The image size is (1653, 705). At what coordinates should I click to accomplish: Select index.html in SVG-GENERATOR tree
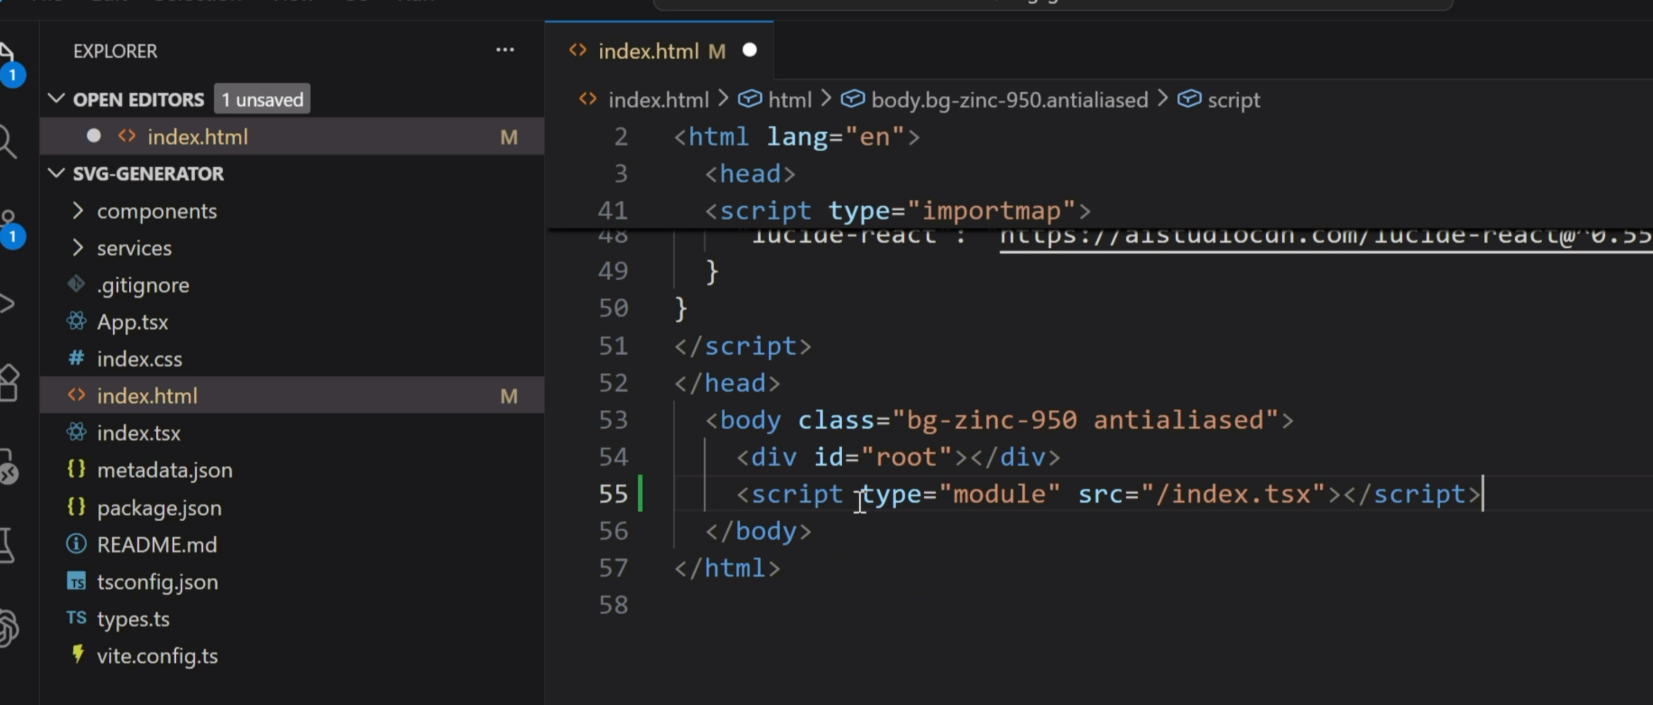click(292, 396)
